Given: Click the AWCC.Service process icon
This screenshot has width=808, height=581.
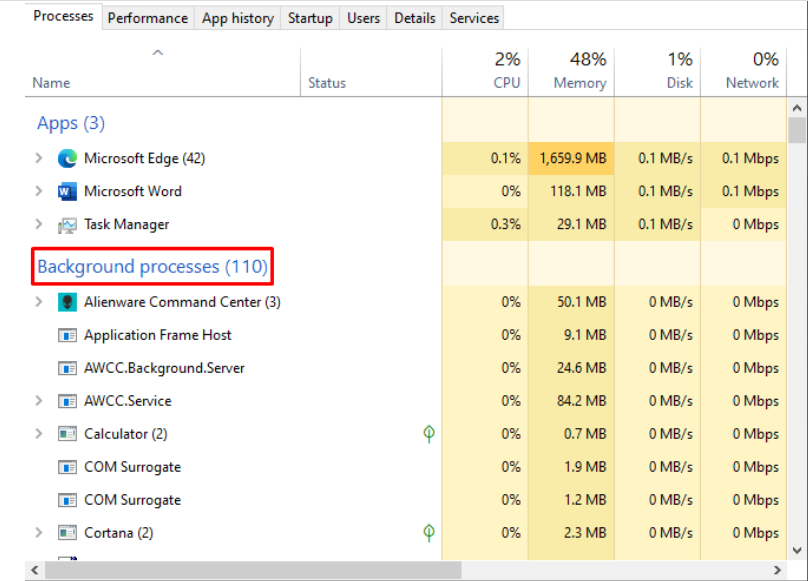Looking at the screenshot, I should click(x=67, y=401).
